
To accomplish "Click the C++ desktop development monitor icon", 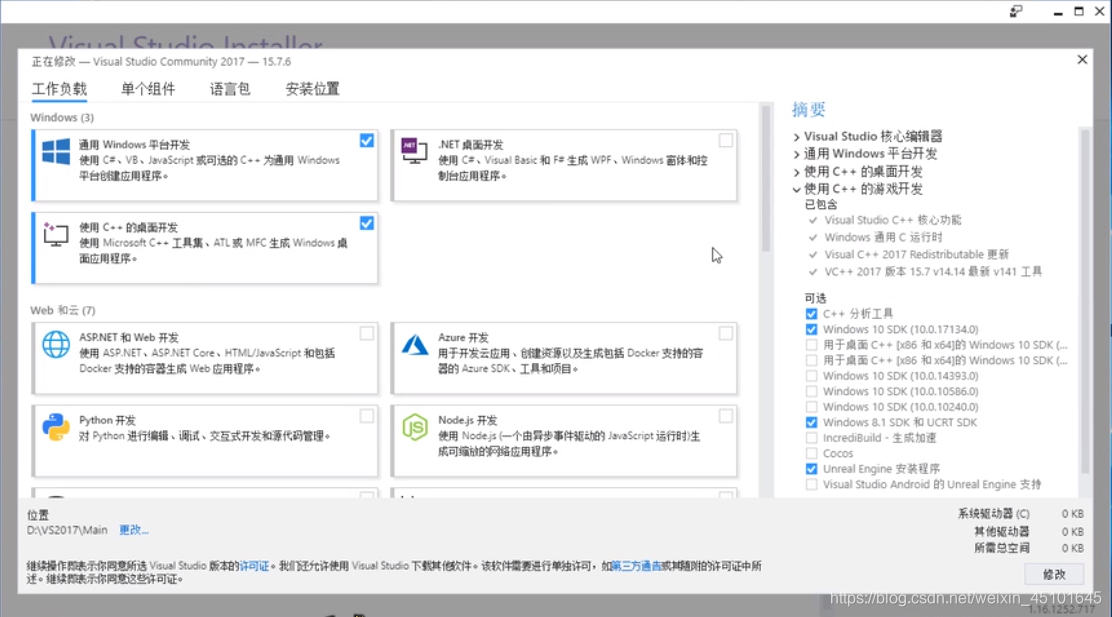I will click(x=55, y=234).
